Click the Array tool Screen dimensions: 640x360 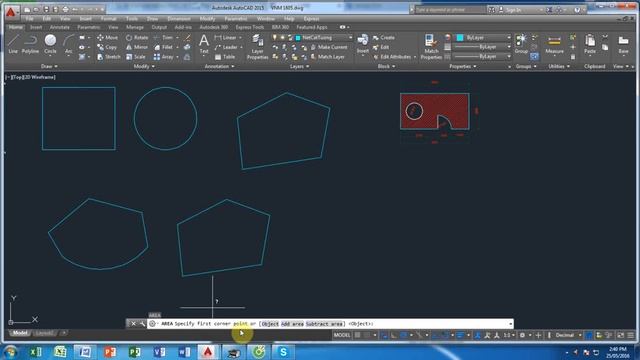(x=163, y=57)
